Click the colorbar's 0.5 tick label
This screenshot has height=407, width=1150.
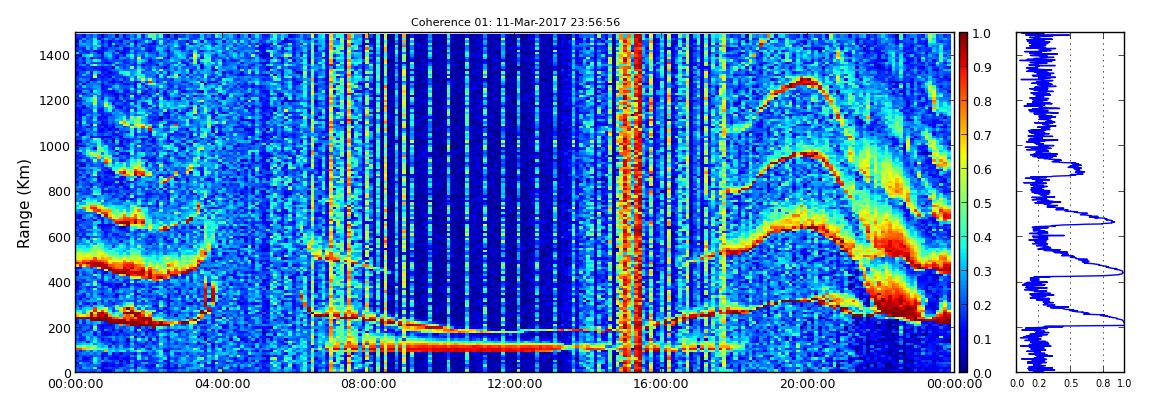pyautogui.click(x=981, y=203)
